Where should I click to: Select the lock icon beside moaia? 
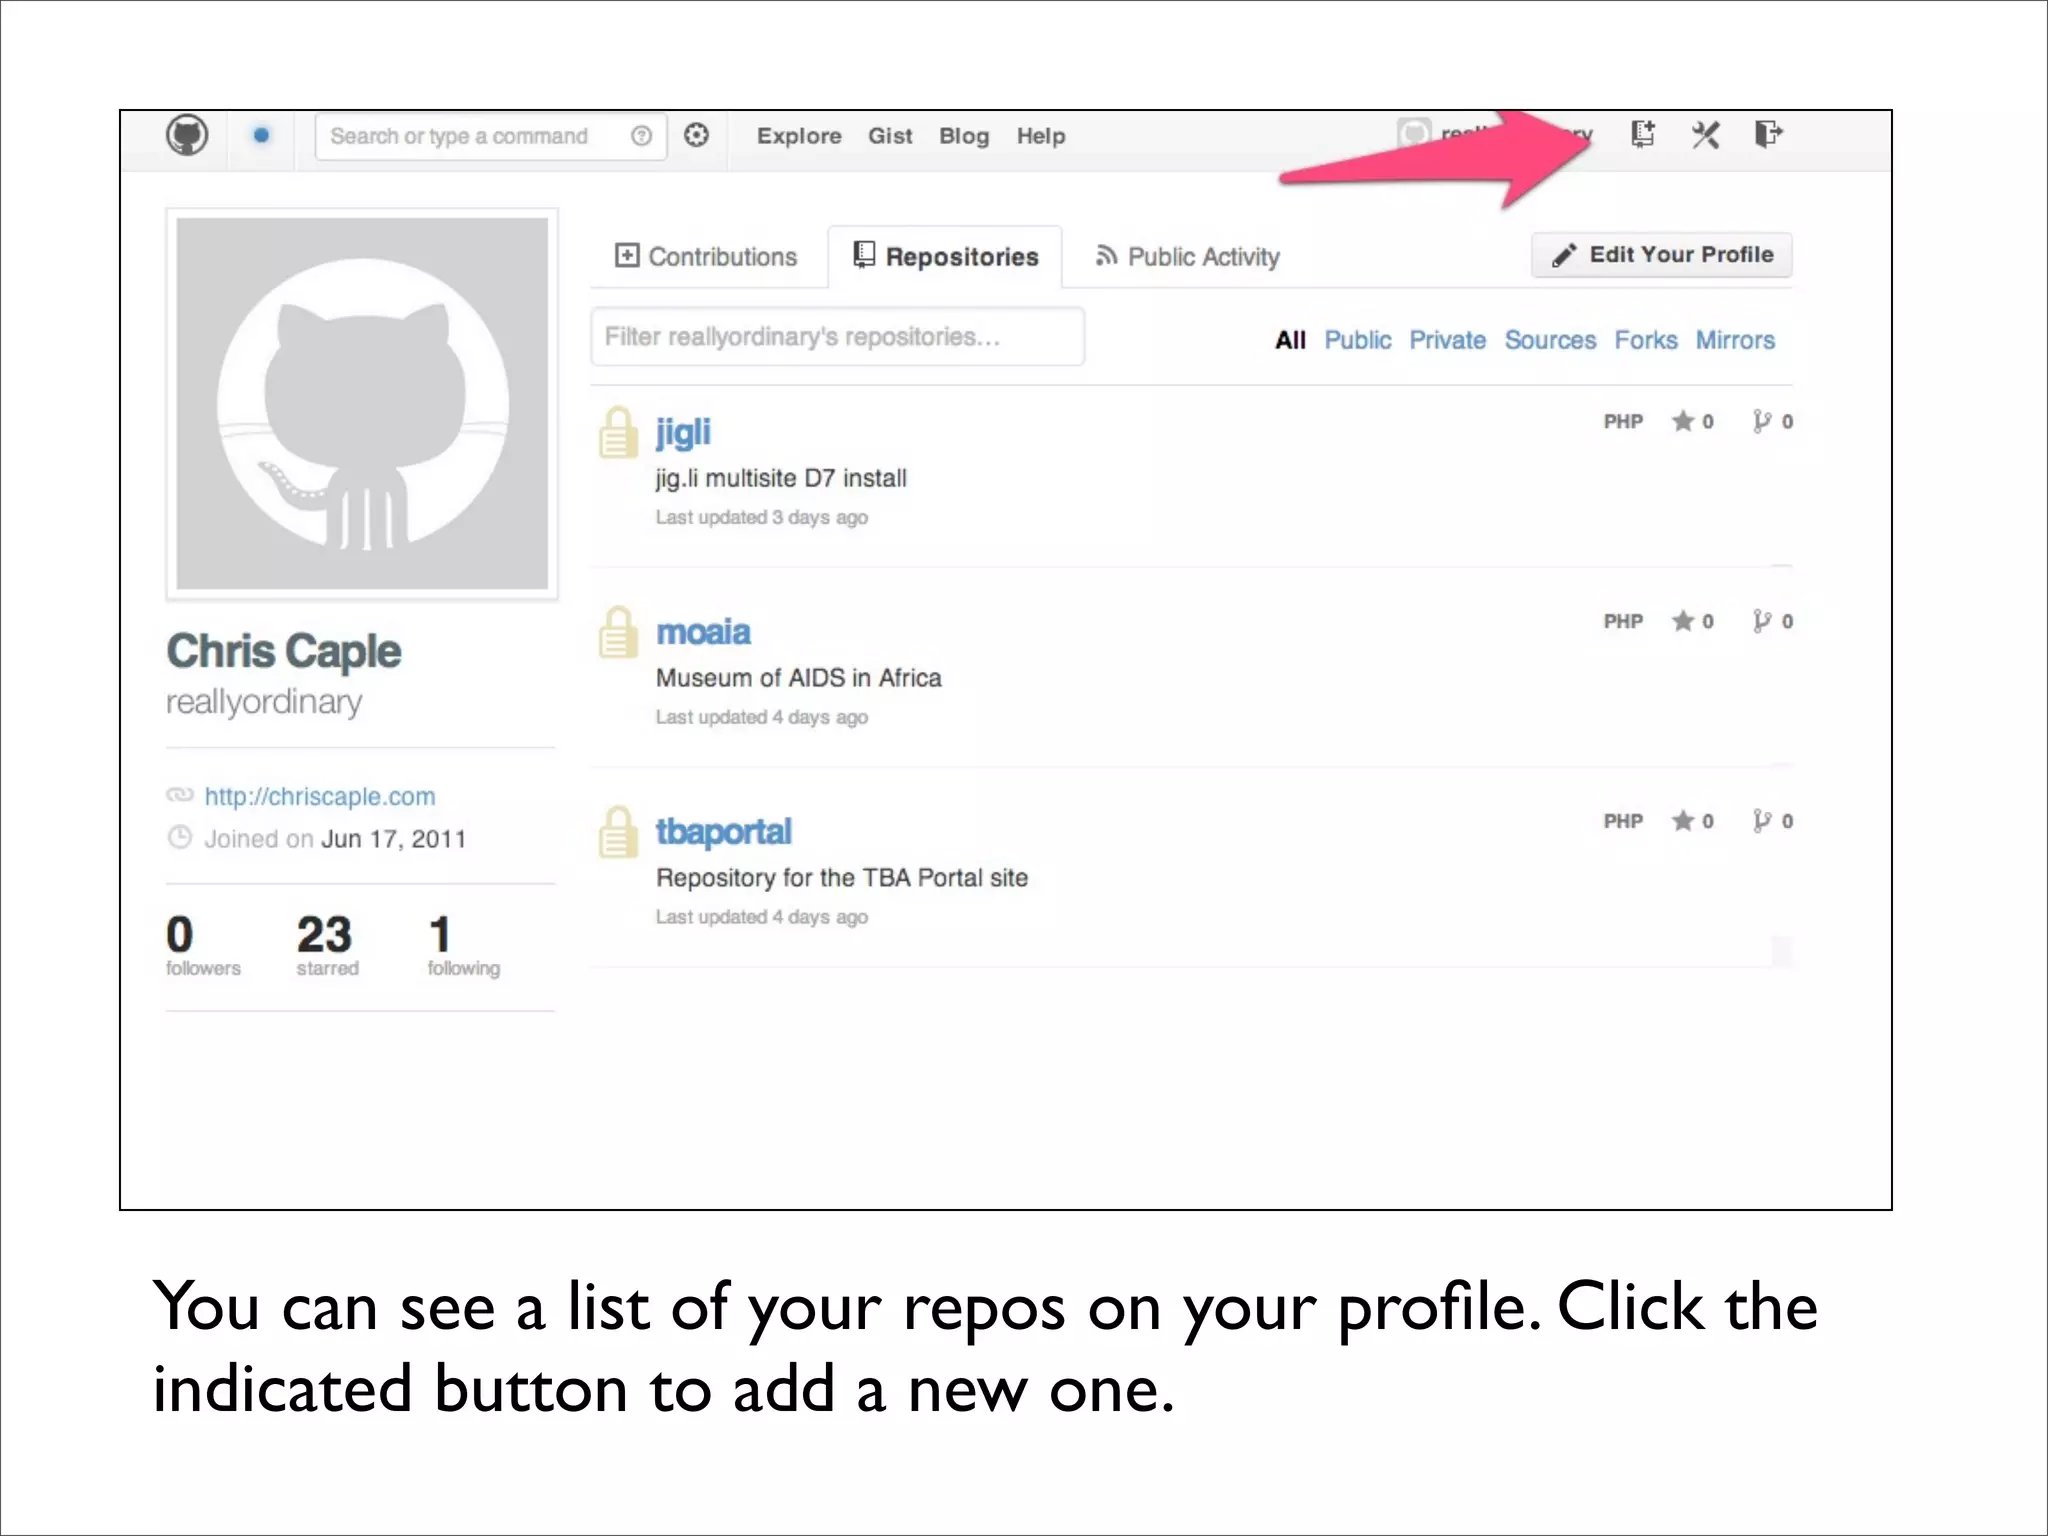click(x=618, y=632)
